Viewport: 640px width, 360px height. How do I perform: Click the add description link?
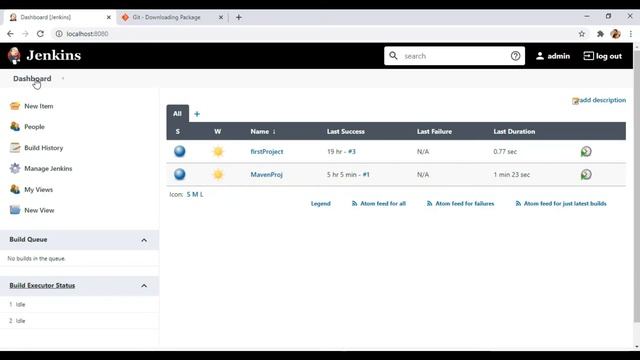point(602,100)
